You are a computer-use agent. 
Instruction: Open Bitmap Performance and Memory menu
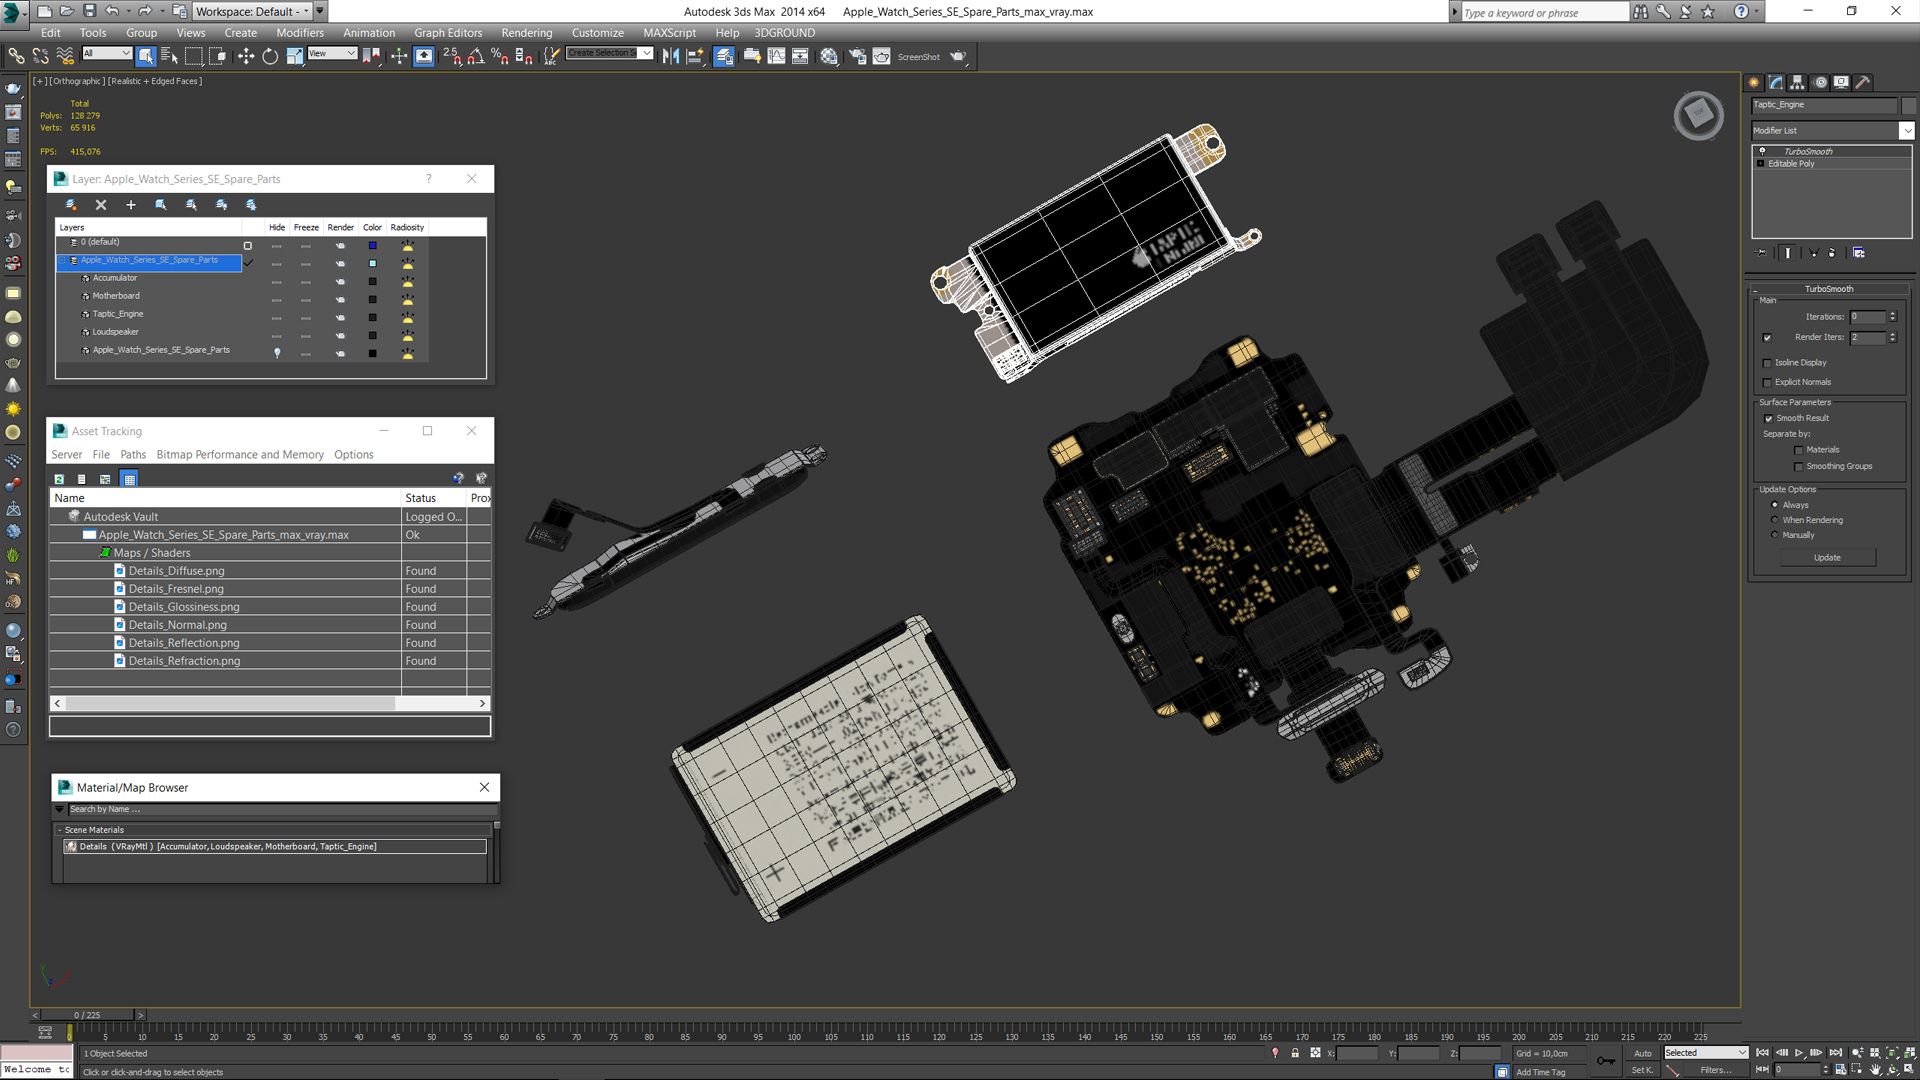[240, 455]
